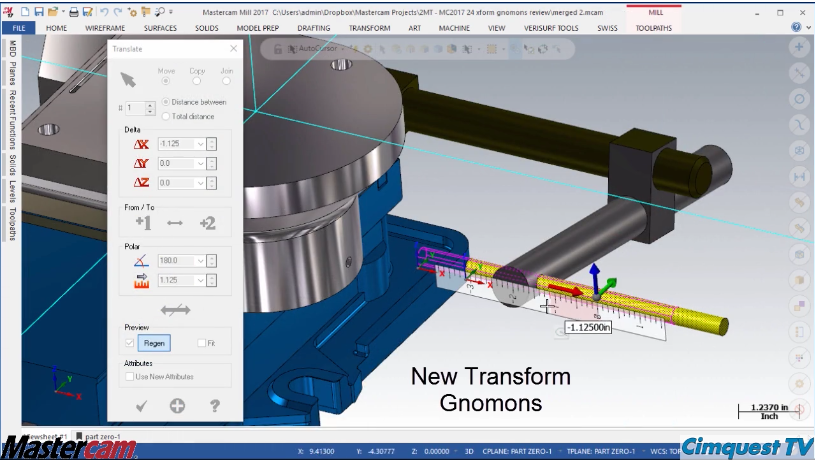
Task: Open the delta X value dropdown
Action: click(200, 144)
